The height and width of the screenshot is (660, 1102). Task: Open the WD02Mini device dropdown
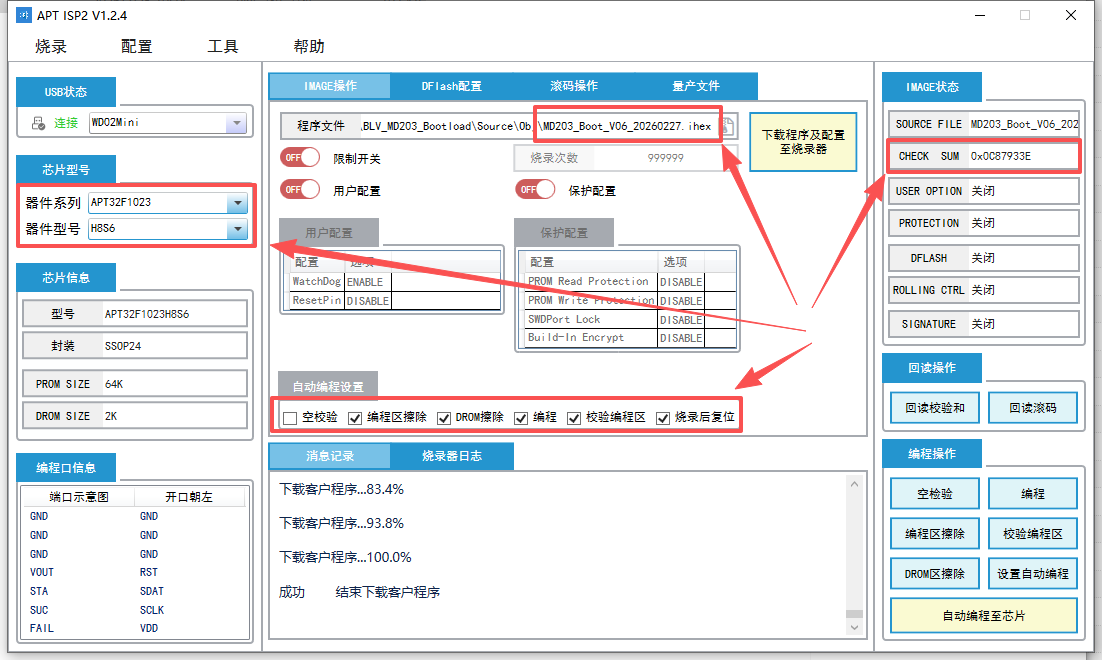coord(236,124)
